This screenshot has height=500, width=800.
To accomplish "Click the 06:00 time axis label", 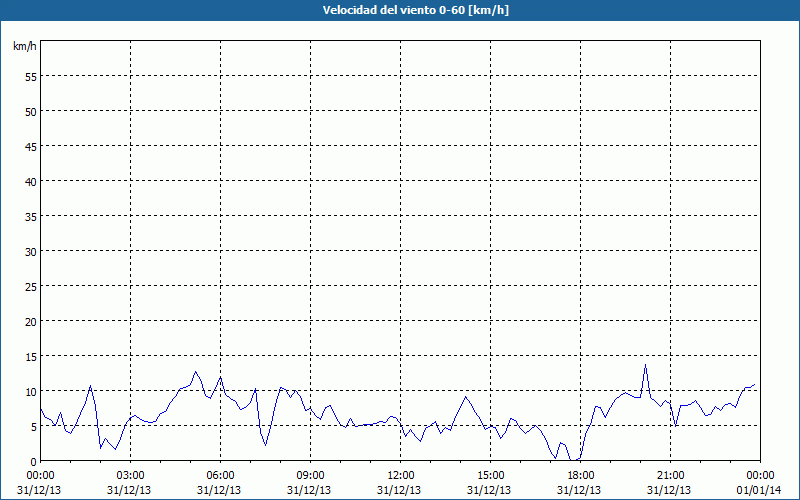I will pyautogui.click(x=220, y=476).
